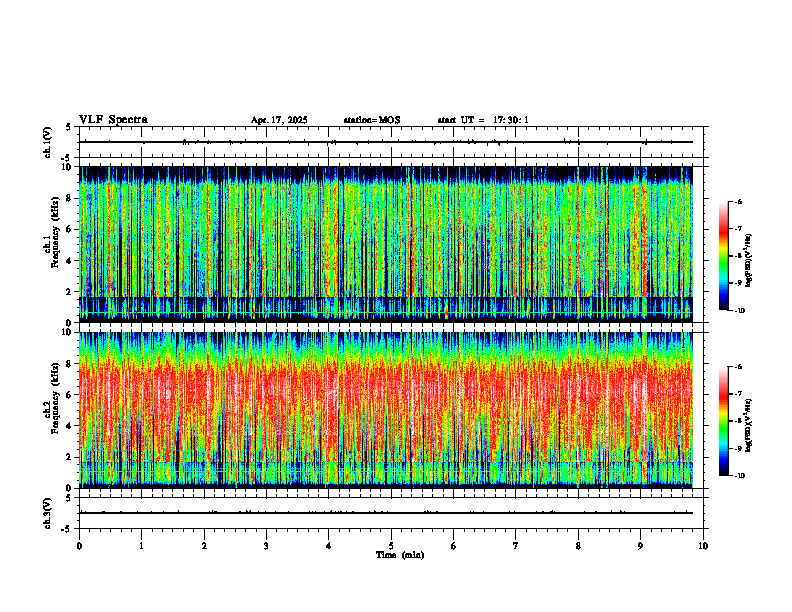Click time axis tick label "4"
This screenshot has height=612, width=792.
coord(329,546)
